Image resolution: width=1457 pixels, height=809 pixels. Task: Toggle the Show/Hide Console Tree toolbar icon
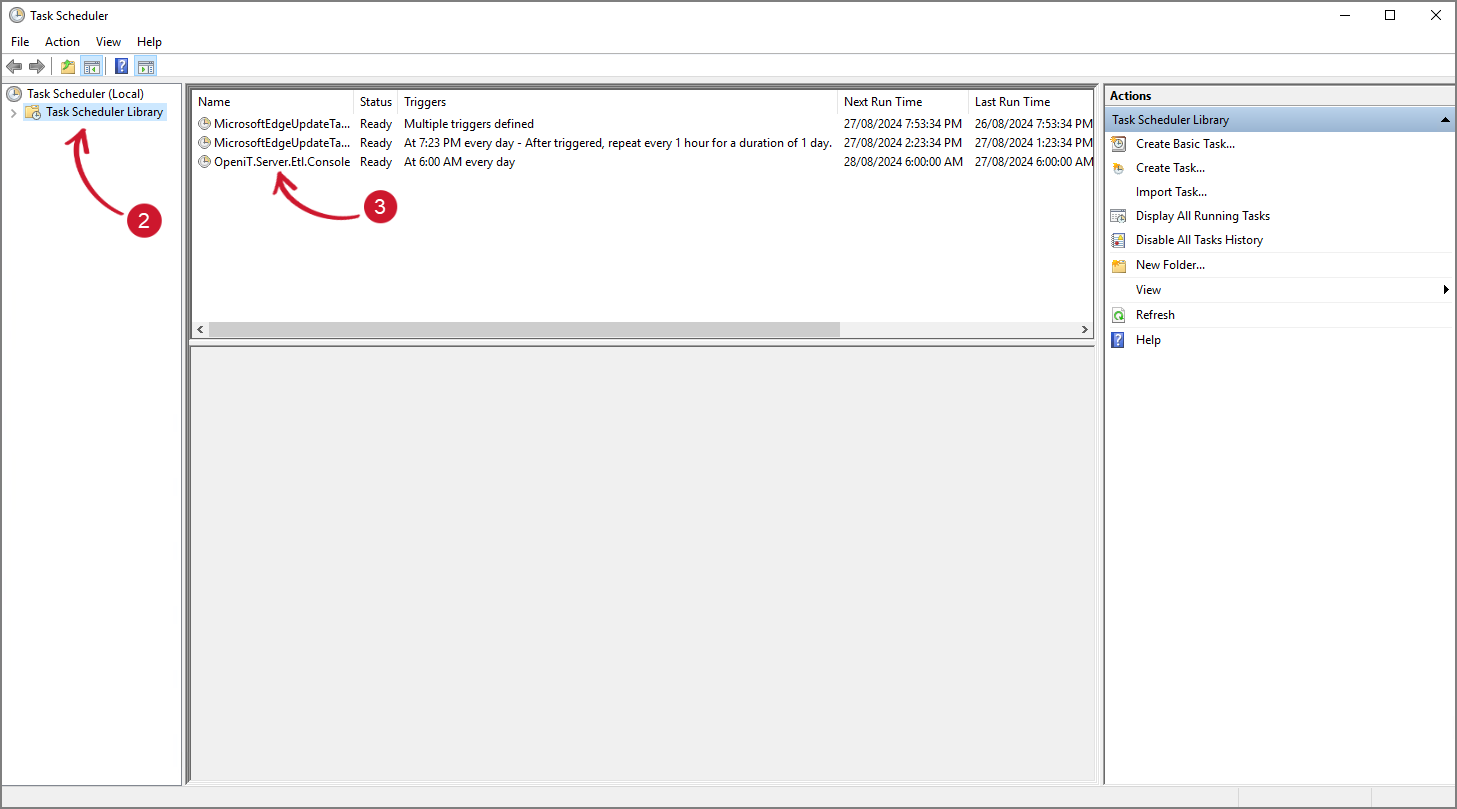91,67
